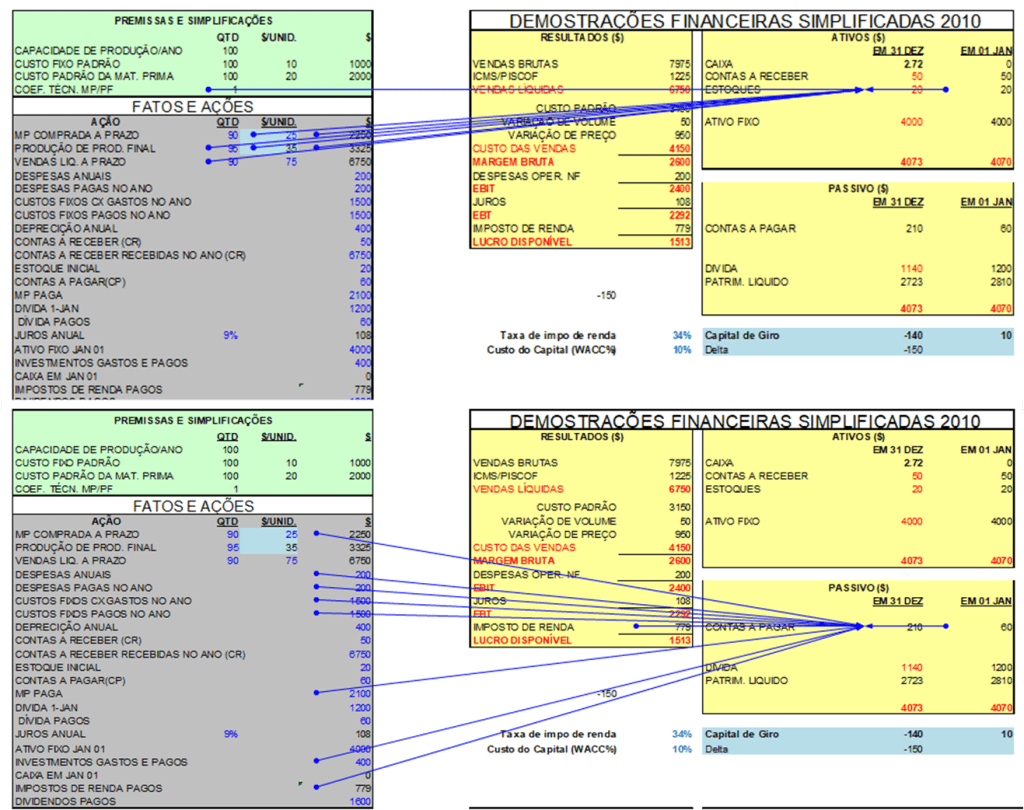Click lower MP COMPRADA A PRAZO price 25 cell
This screenshot has height=810, width=1024.
pyautogui.click(x=290, y=535)
